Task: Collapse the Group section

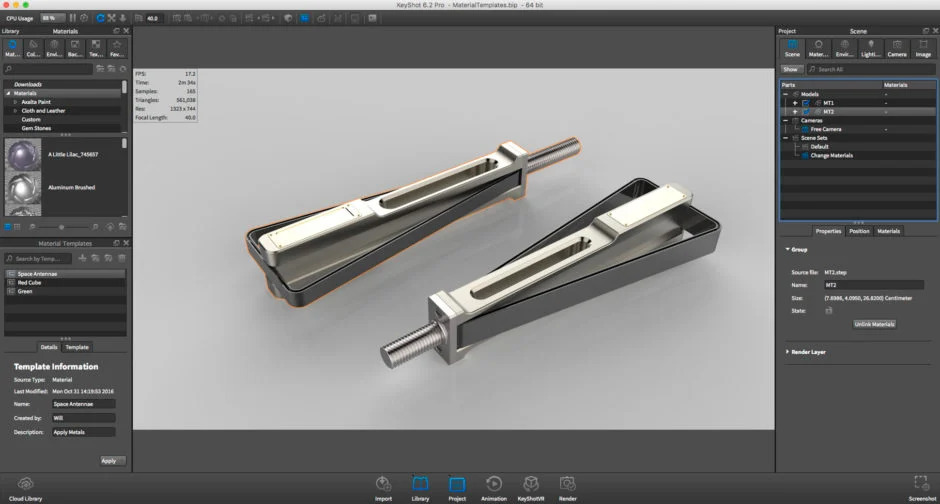Action: 787,249
